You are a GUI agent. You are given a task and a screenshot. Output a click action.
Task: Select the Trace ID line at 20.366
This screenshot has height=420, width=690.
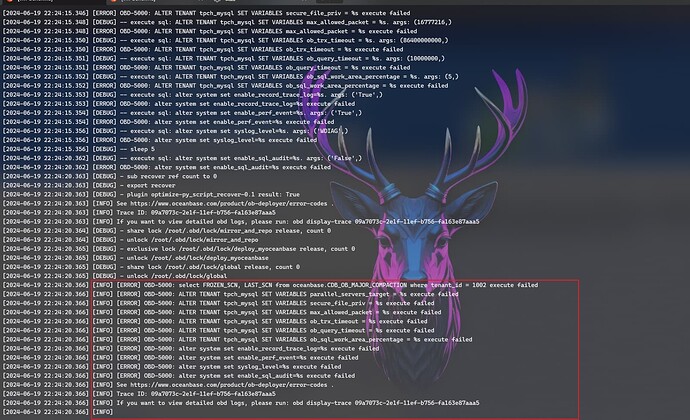139,394
